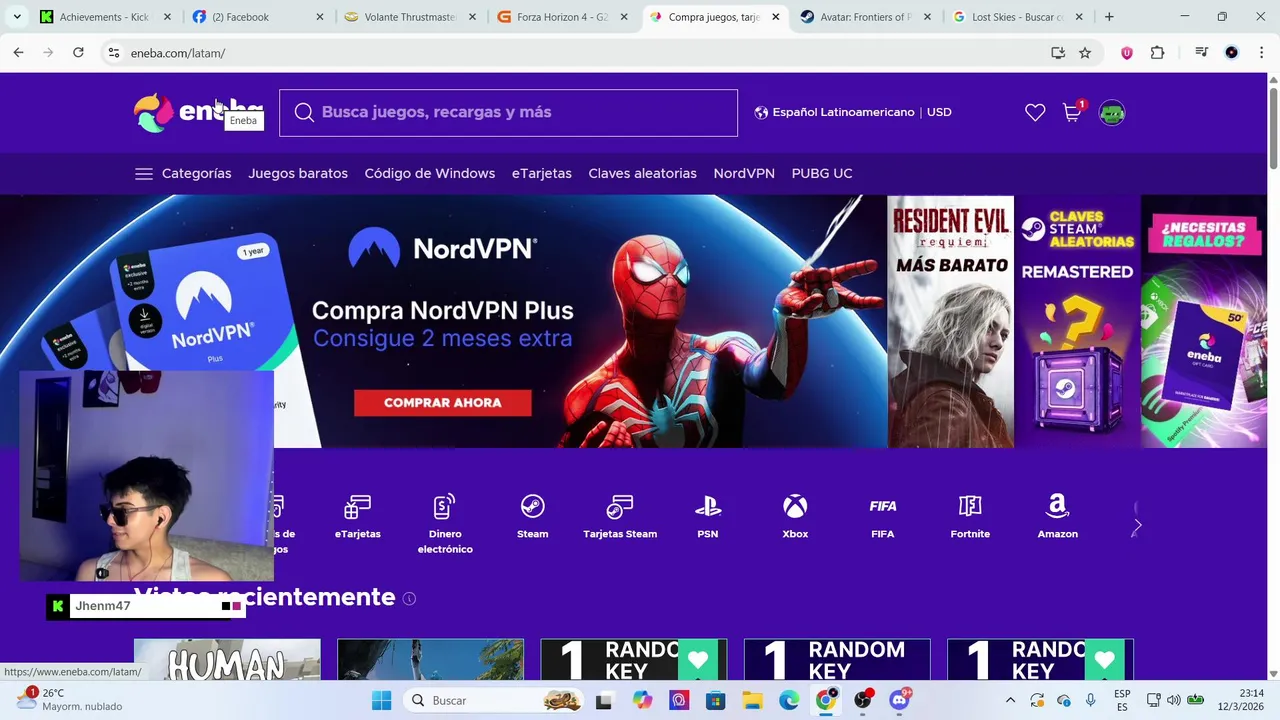The image size is (1280, 720).
Task: Open the weather widget showing 26°C
Action: coord(70,700)
